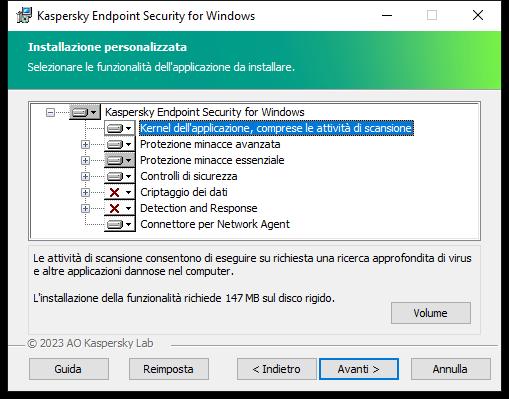Select Protezione minacce essenziale label

[x=212, y=160]
